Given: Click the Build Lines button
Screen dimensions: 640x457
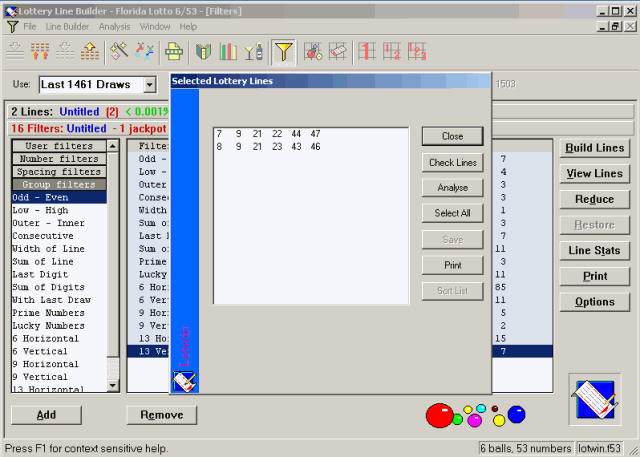Looking at the screenshot, I should tap(595, 148).
